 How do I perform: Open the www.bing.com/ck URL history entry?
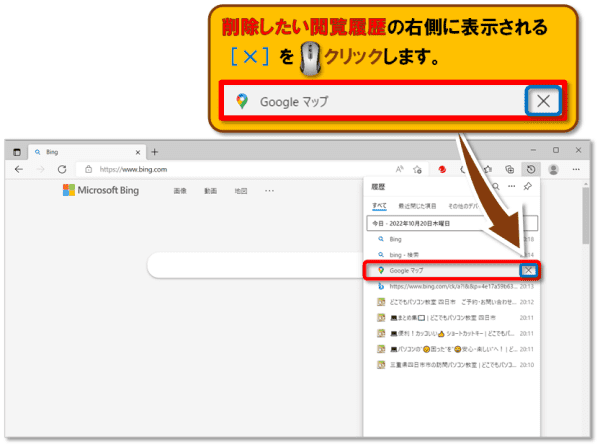point(452,286)
